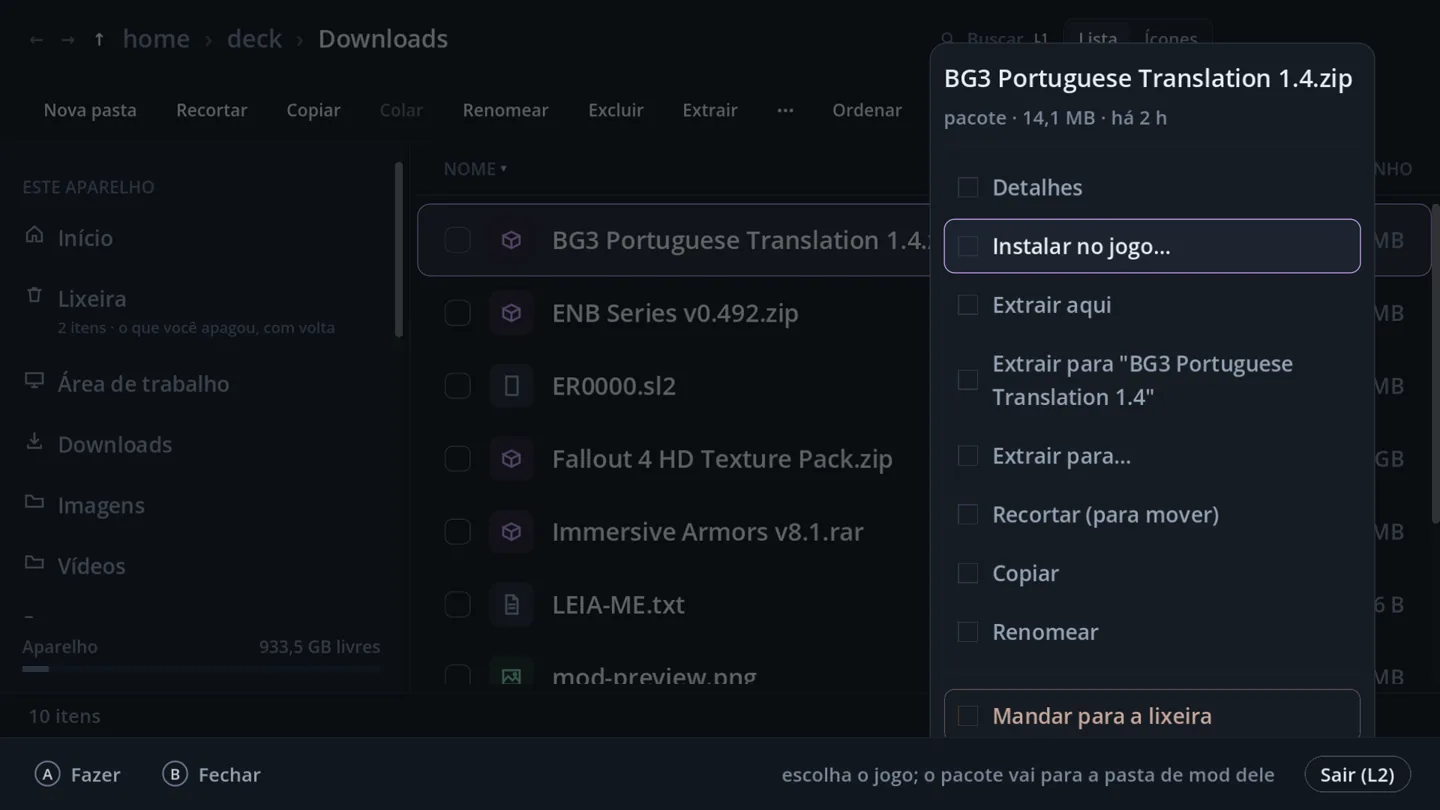This screenshot has height=810, width=1440.
Task: Mark the checkbox for LEIA-ME.txt
Action: pos(457,605)
